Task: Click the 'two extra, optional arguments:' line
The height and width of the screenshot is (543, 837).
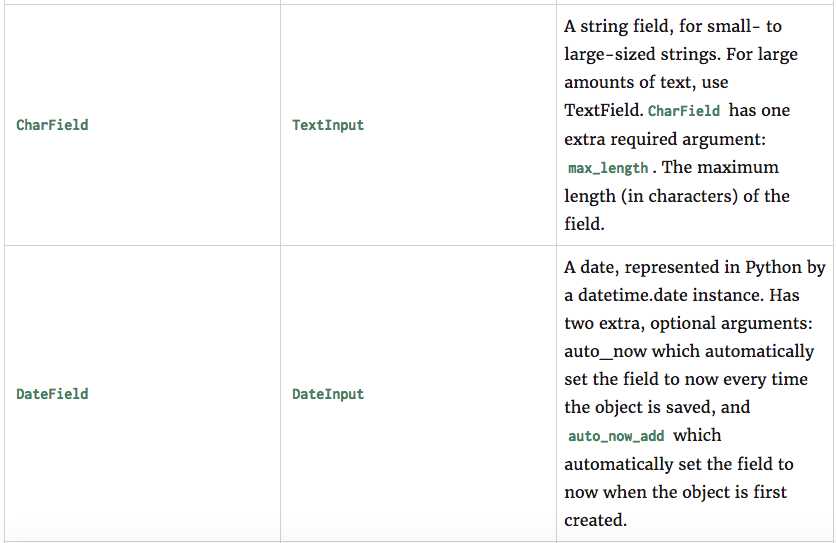Action: point(688,324)
